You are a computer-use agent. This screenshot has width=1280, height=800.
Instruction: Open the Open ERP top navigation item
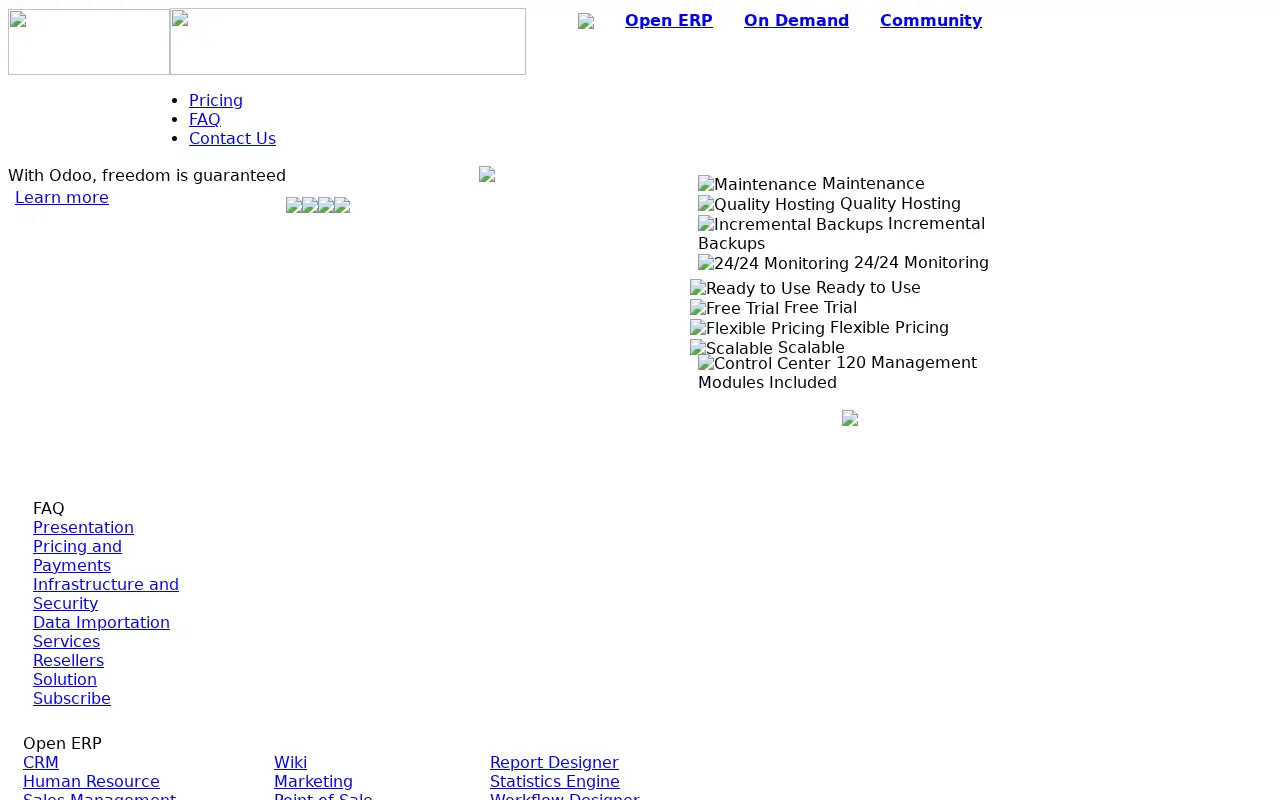[669, 20]
